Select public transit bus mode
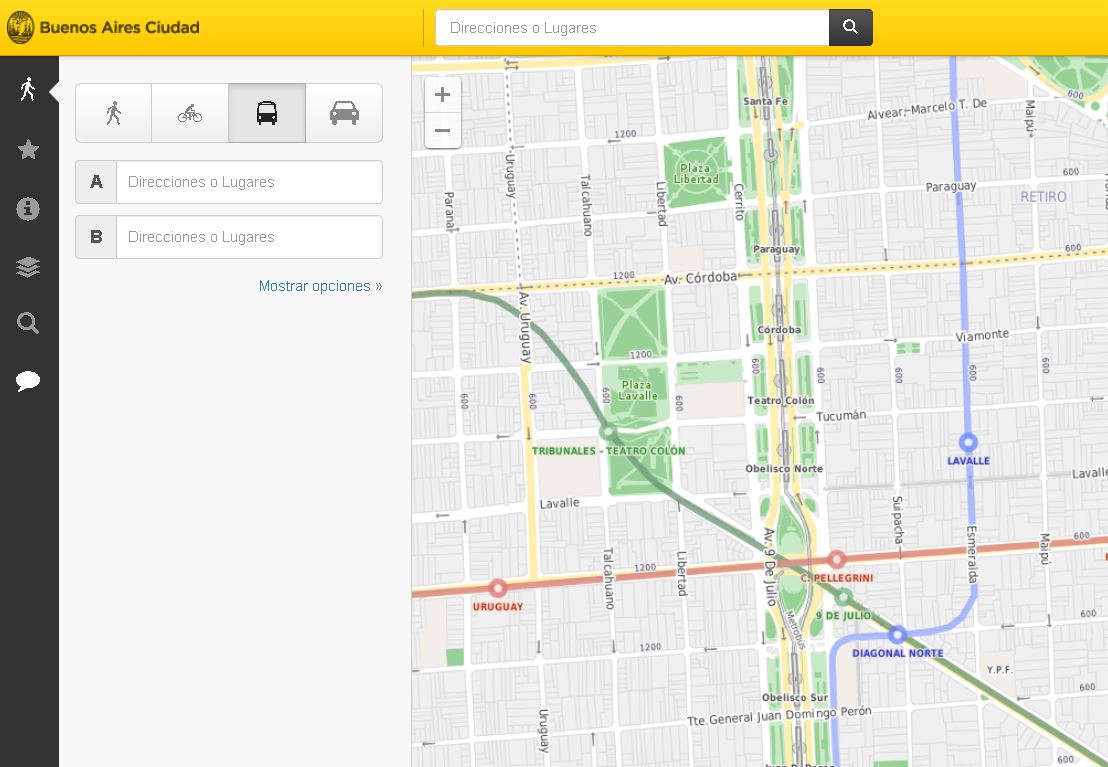This screenshot has width=1108, height=767. tap(267, 113)
